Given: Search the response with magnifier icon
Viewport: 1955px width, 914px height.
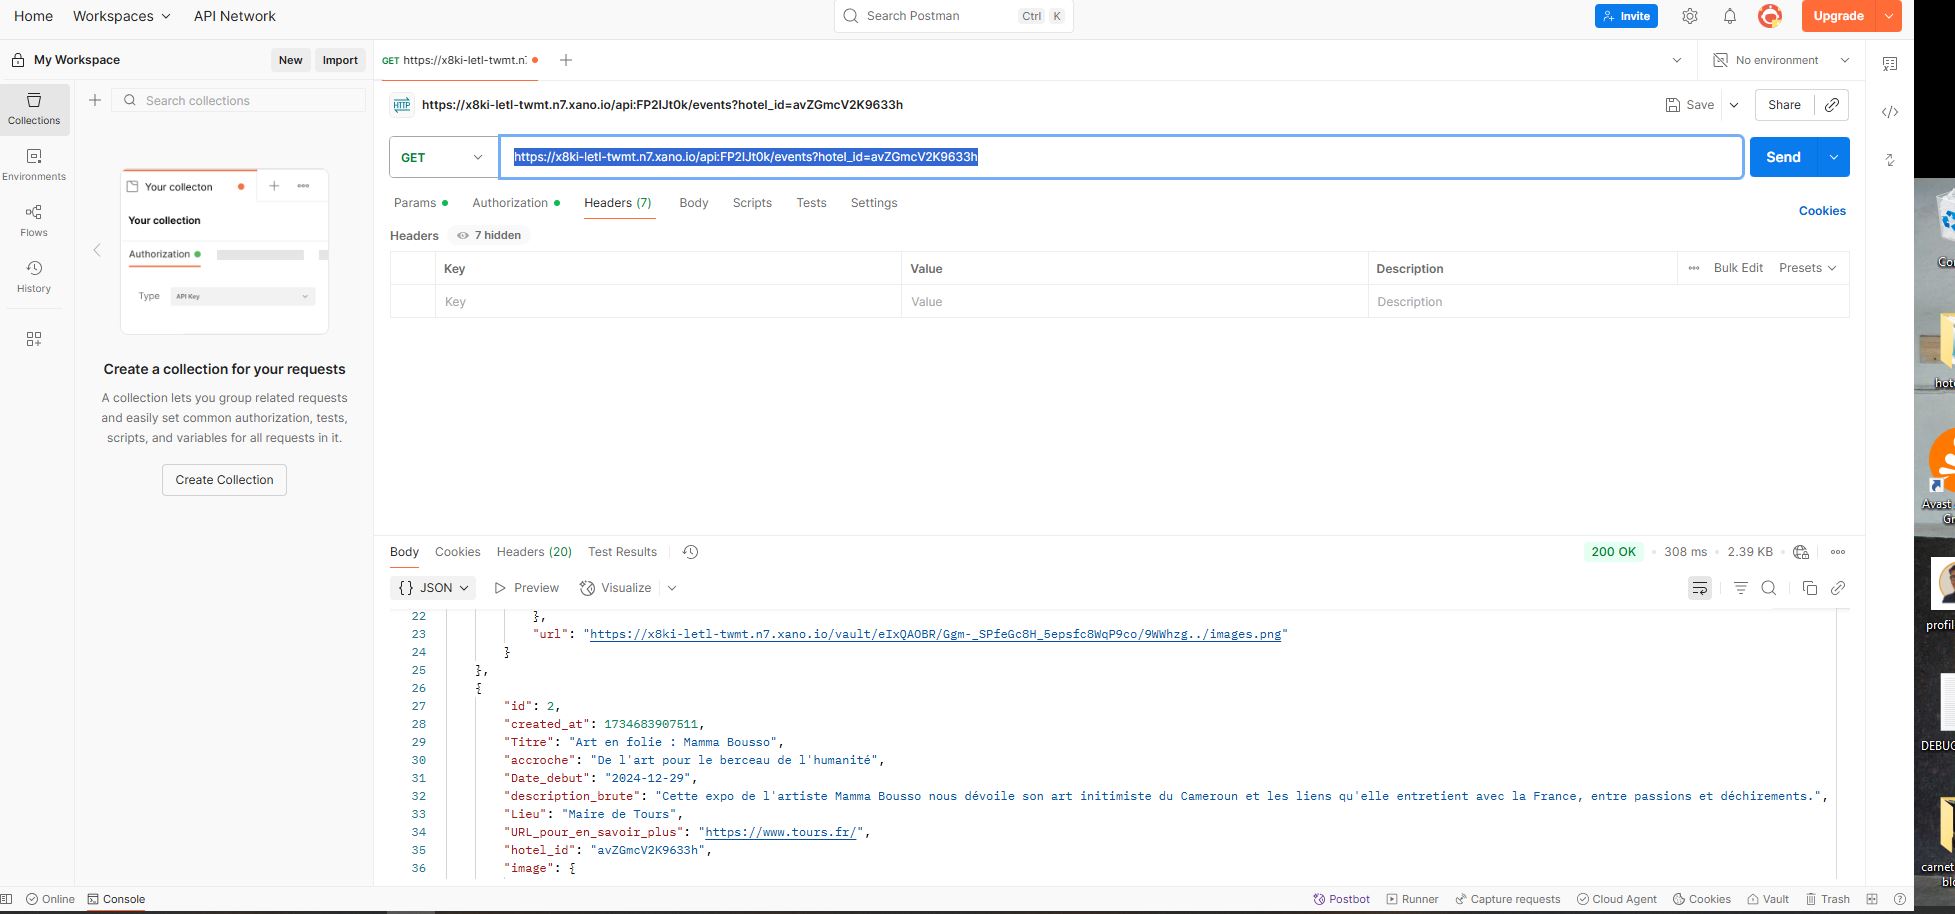Looking at the screenshot, I should (x=1768, y=588).
